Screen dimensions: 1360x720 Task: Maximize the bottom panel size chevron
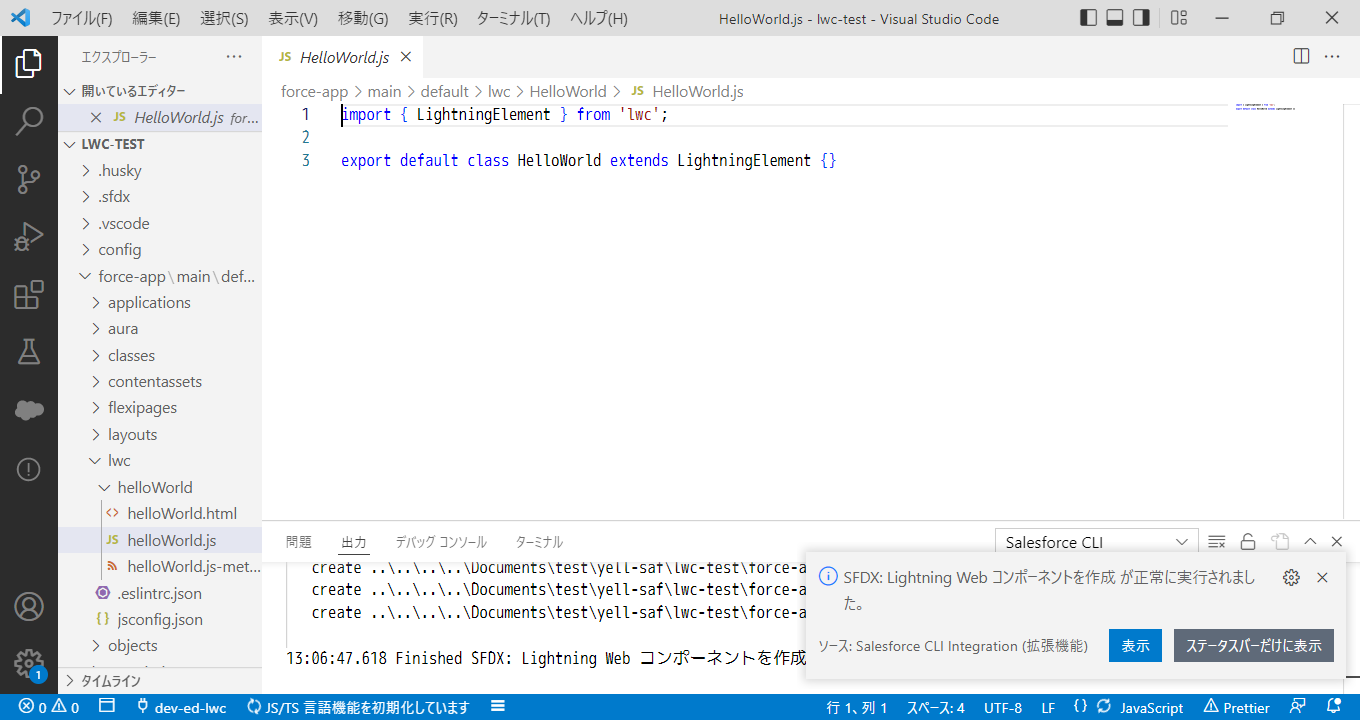(1310, 542)
